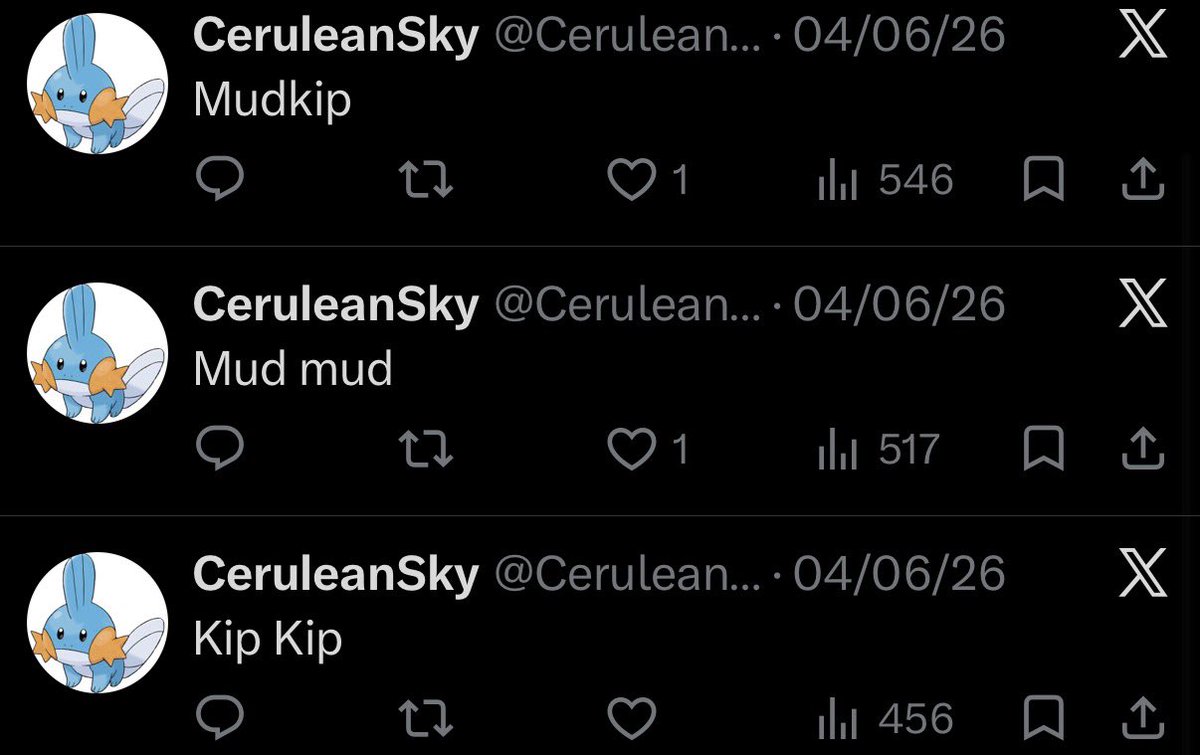The height and width of the screenshot is (755, 1200).
Task: Like the "Kip Kip" post
Action: click(632, 719)
